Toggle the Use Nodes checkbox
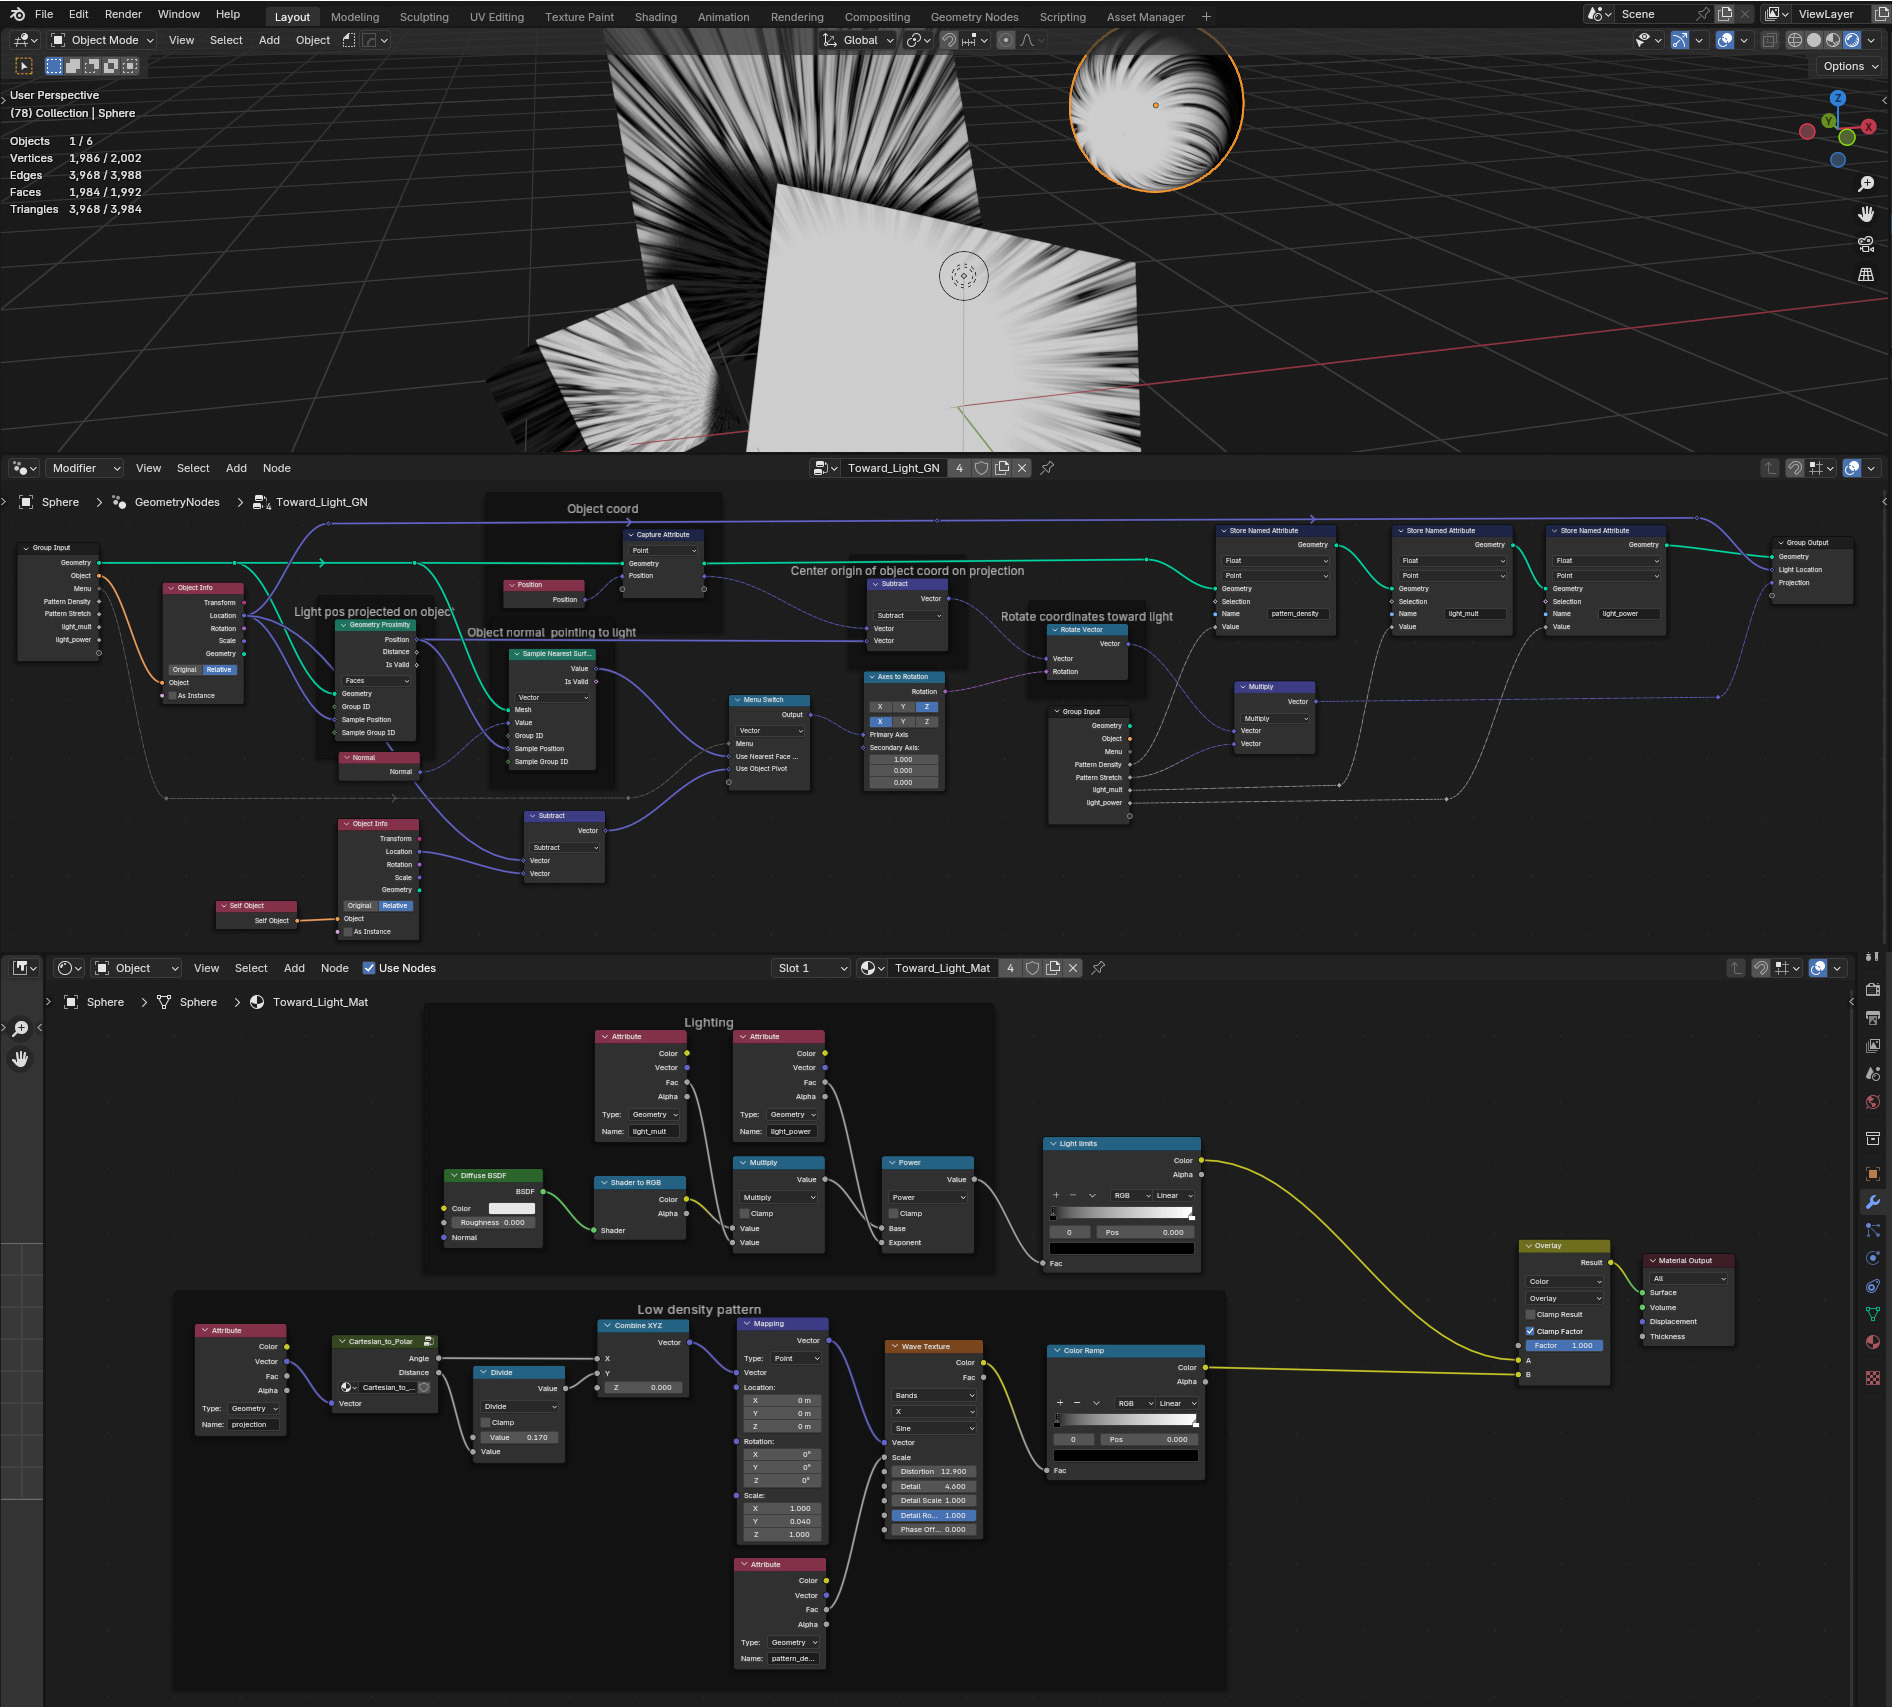Image resolution: width=1892 pixels, height=1707 pixels. [x=369, y=968]
